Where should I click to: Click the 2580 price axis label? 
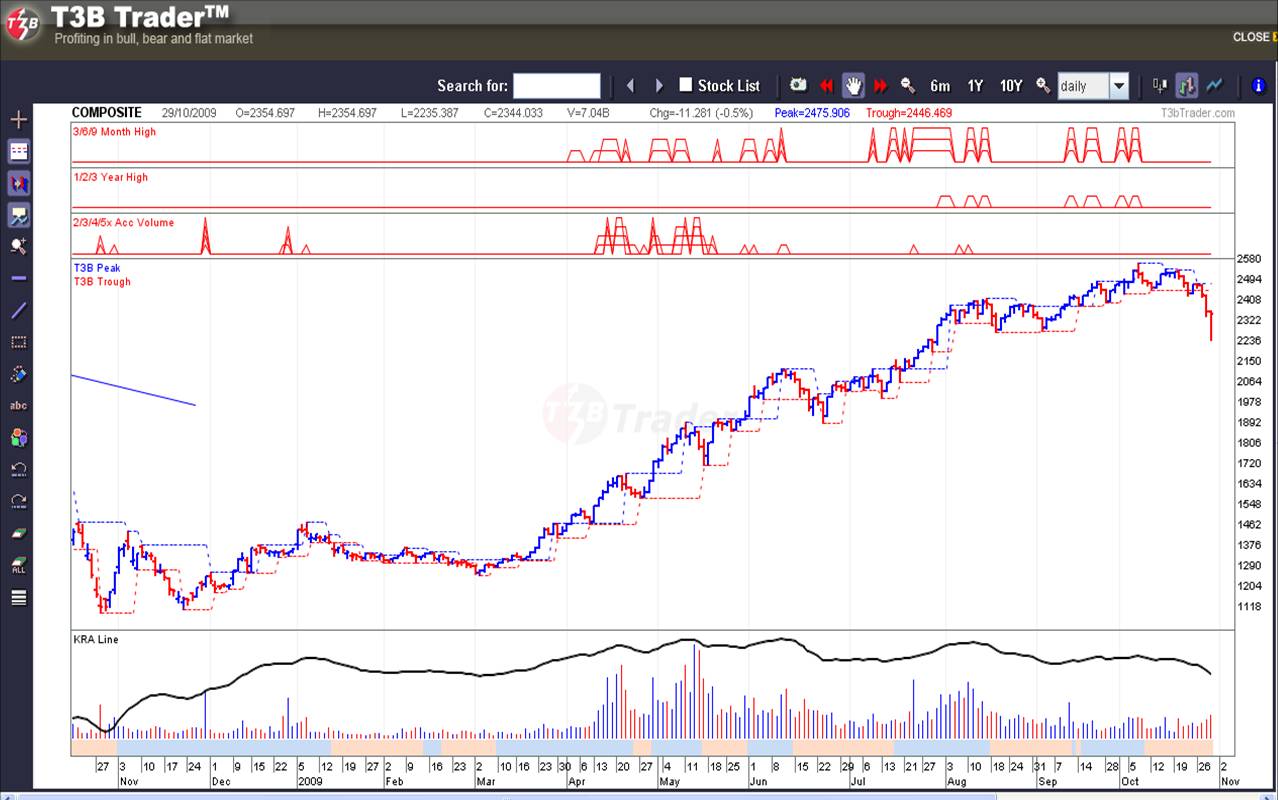click(1249, 259)
